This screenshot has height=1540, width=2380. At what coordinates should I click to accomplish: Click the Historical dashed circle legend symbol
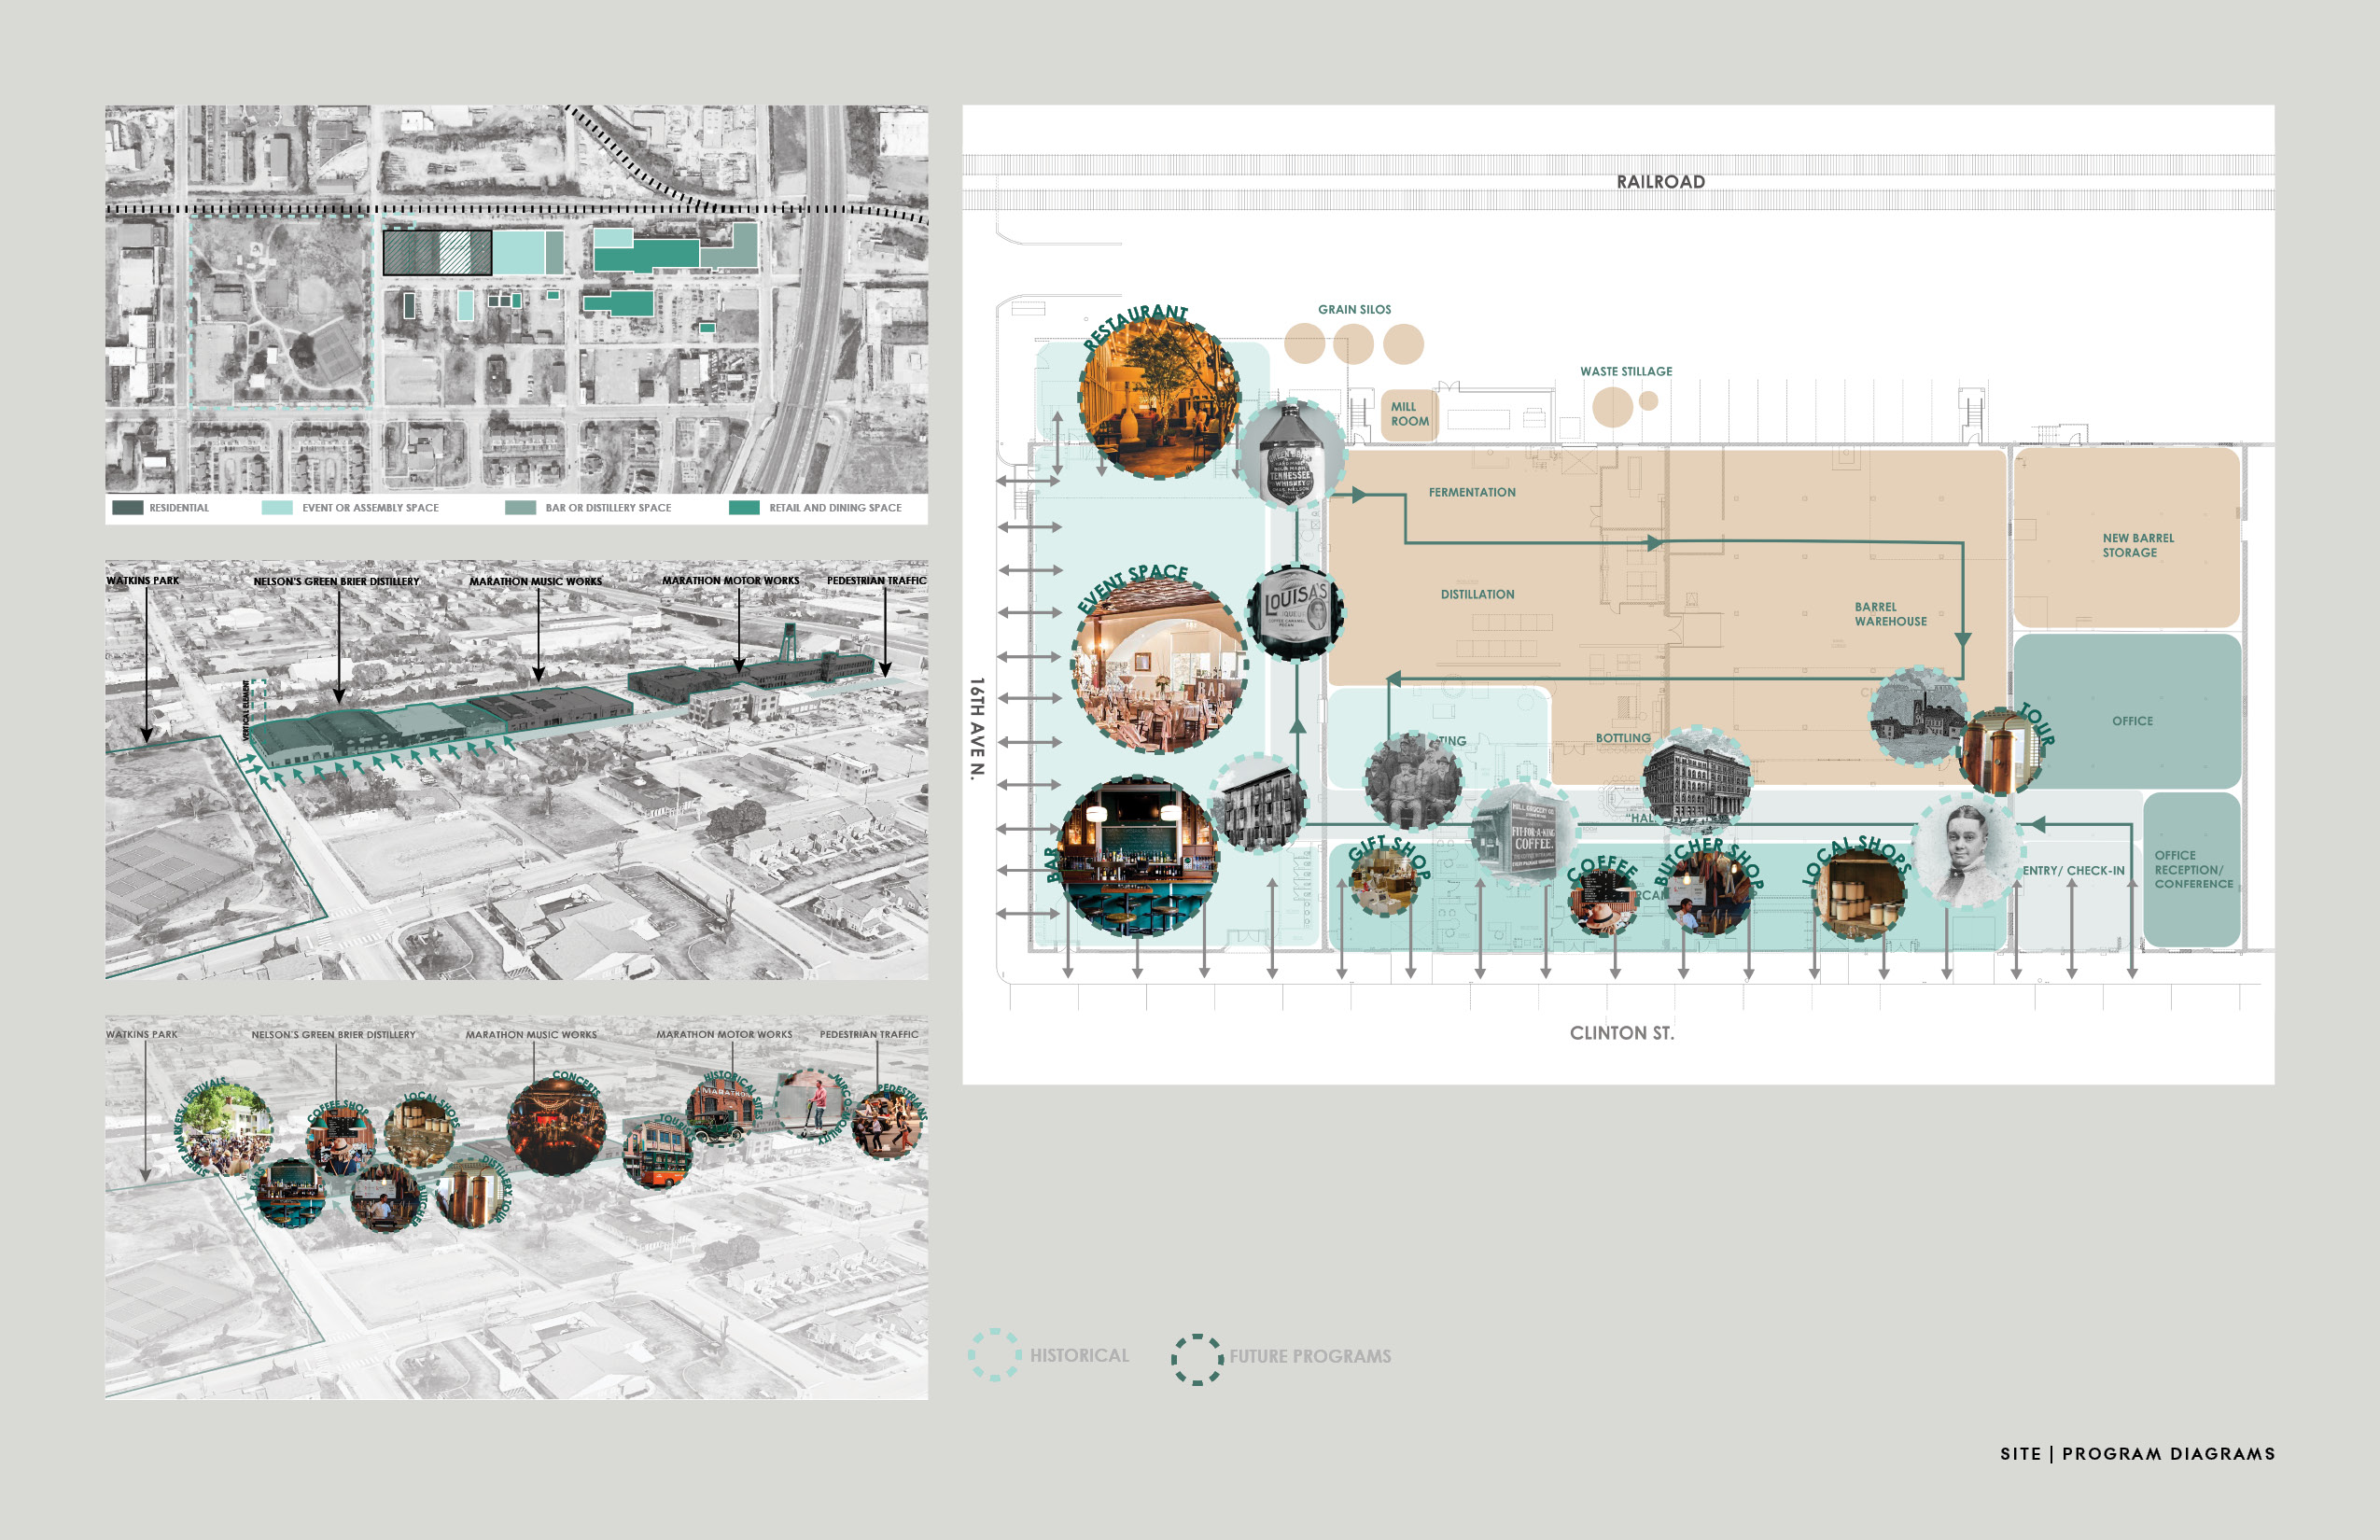(x=994, y=1355)
